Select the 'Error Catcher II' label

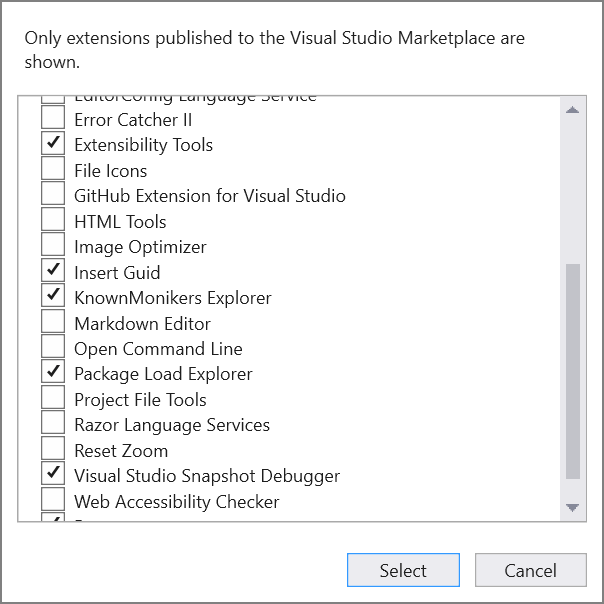click(133, 120)
